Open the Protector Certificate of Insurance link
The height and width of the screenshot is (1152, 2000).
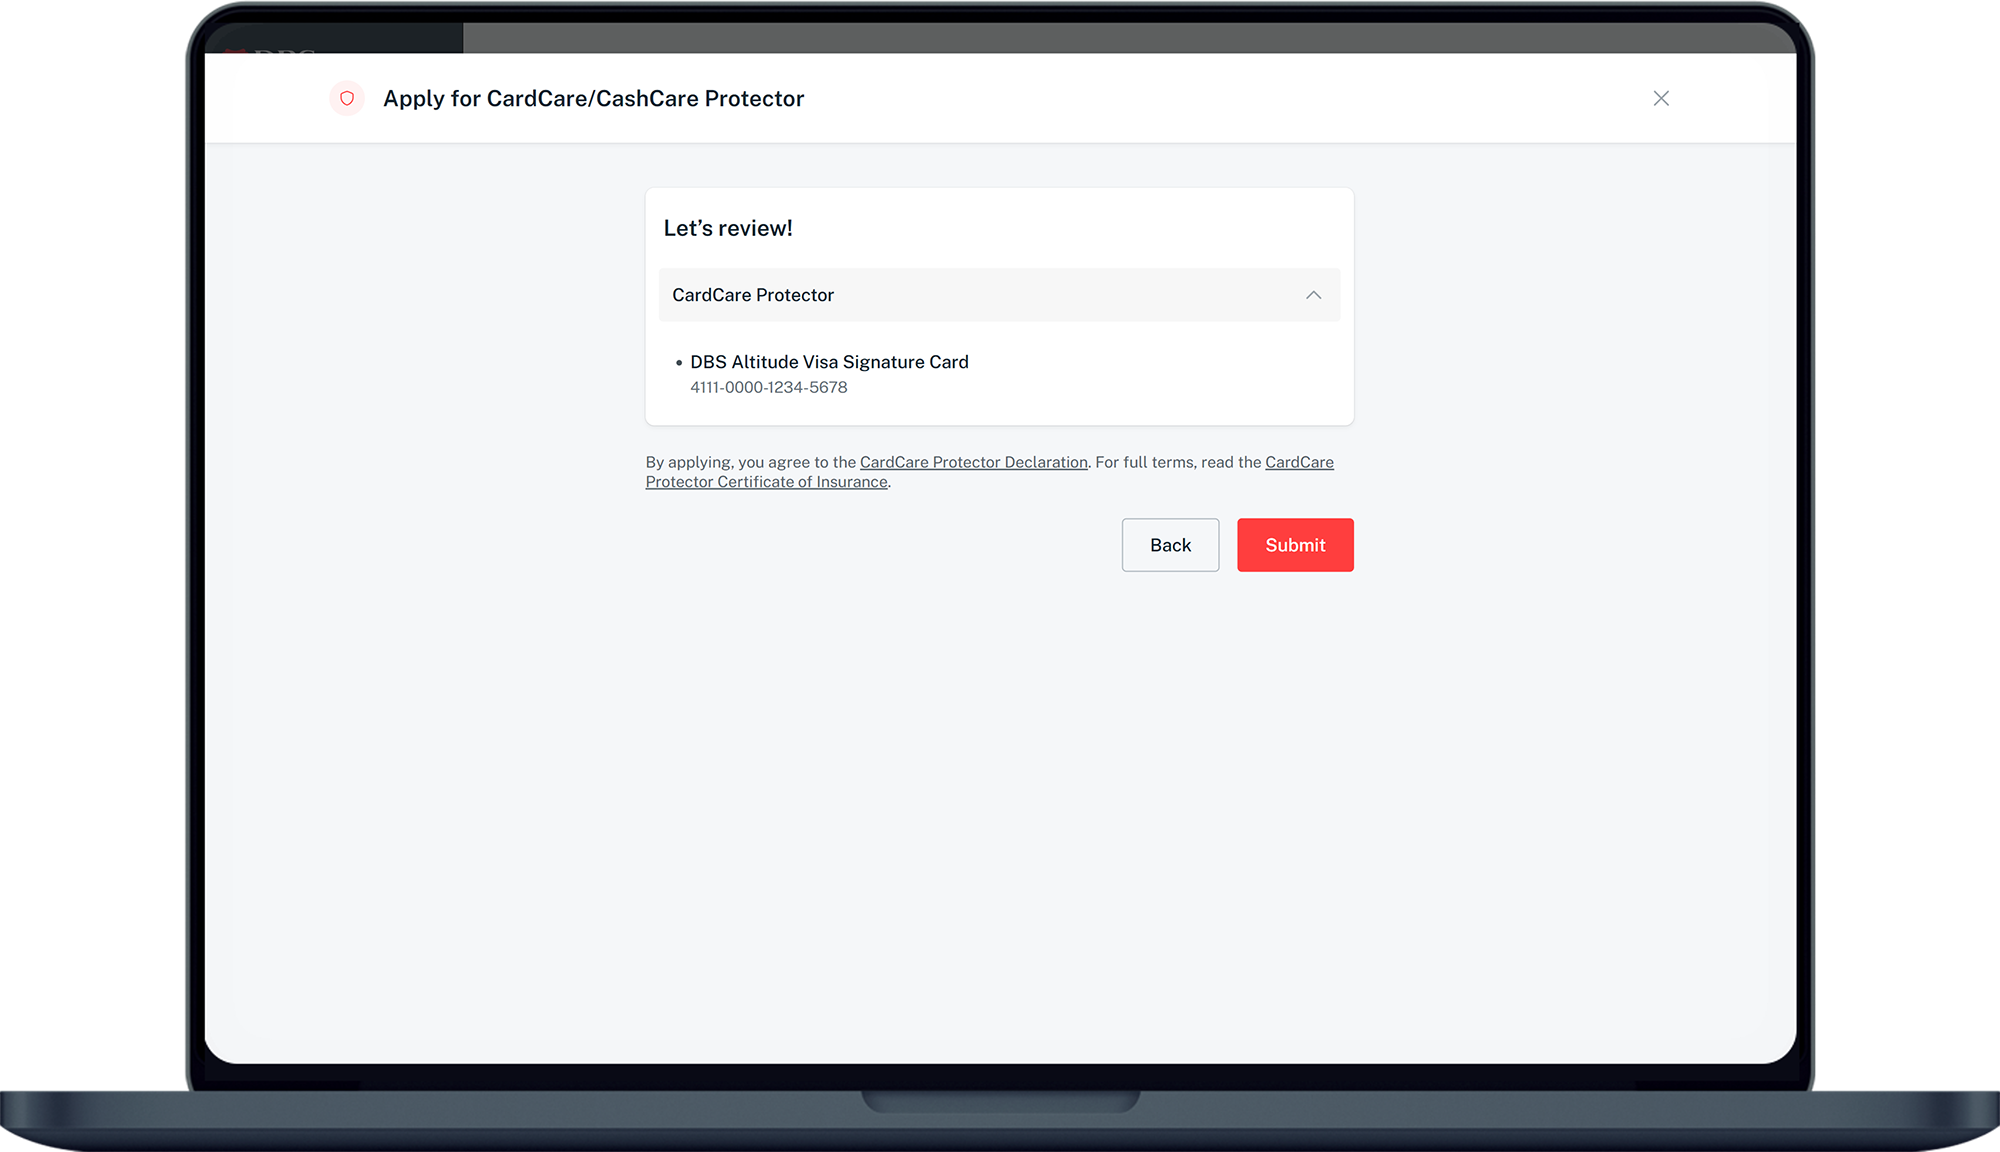[x=766, y=482]
